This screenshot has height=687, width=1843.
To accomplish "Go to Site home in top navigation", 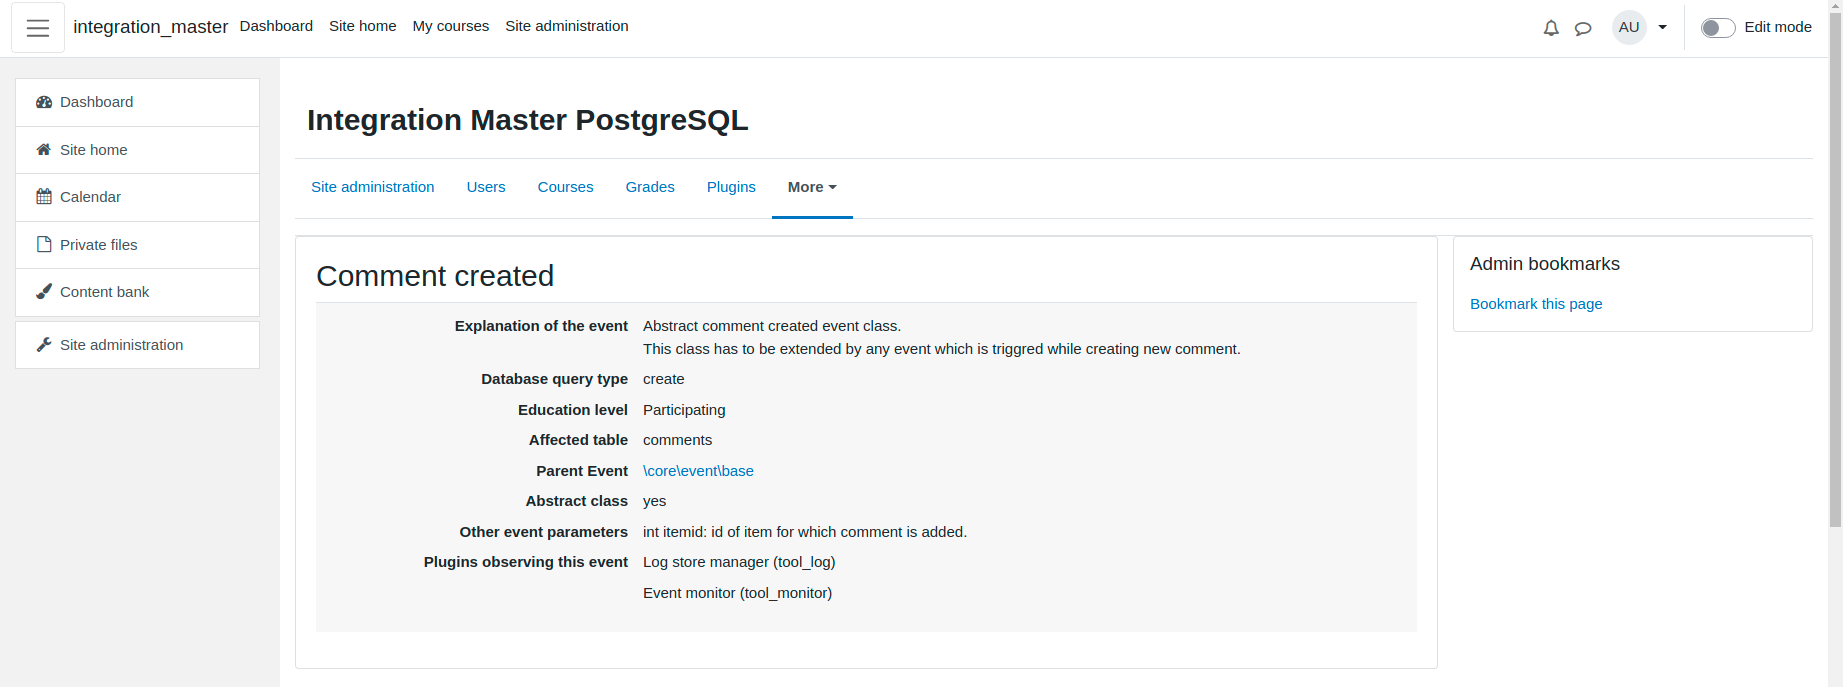I will click(362, 26).
